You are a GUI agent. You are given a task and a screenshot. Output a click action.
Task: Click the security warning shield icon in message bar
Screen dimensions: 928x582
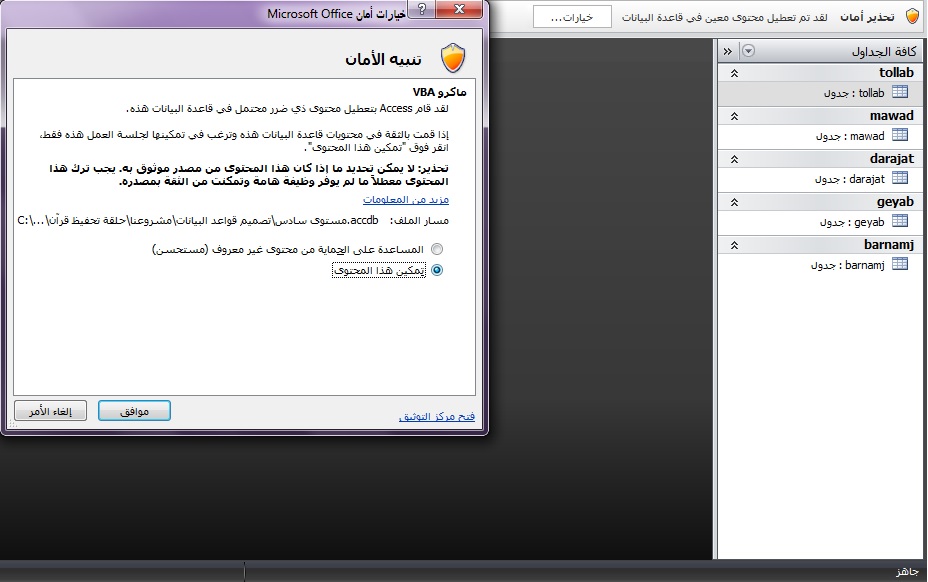pos(913,17)
